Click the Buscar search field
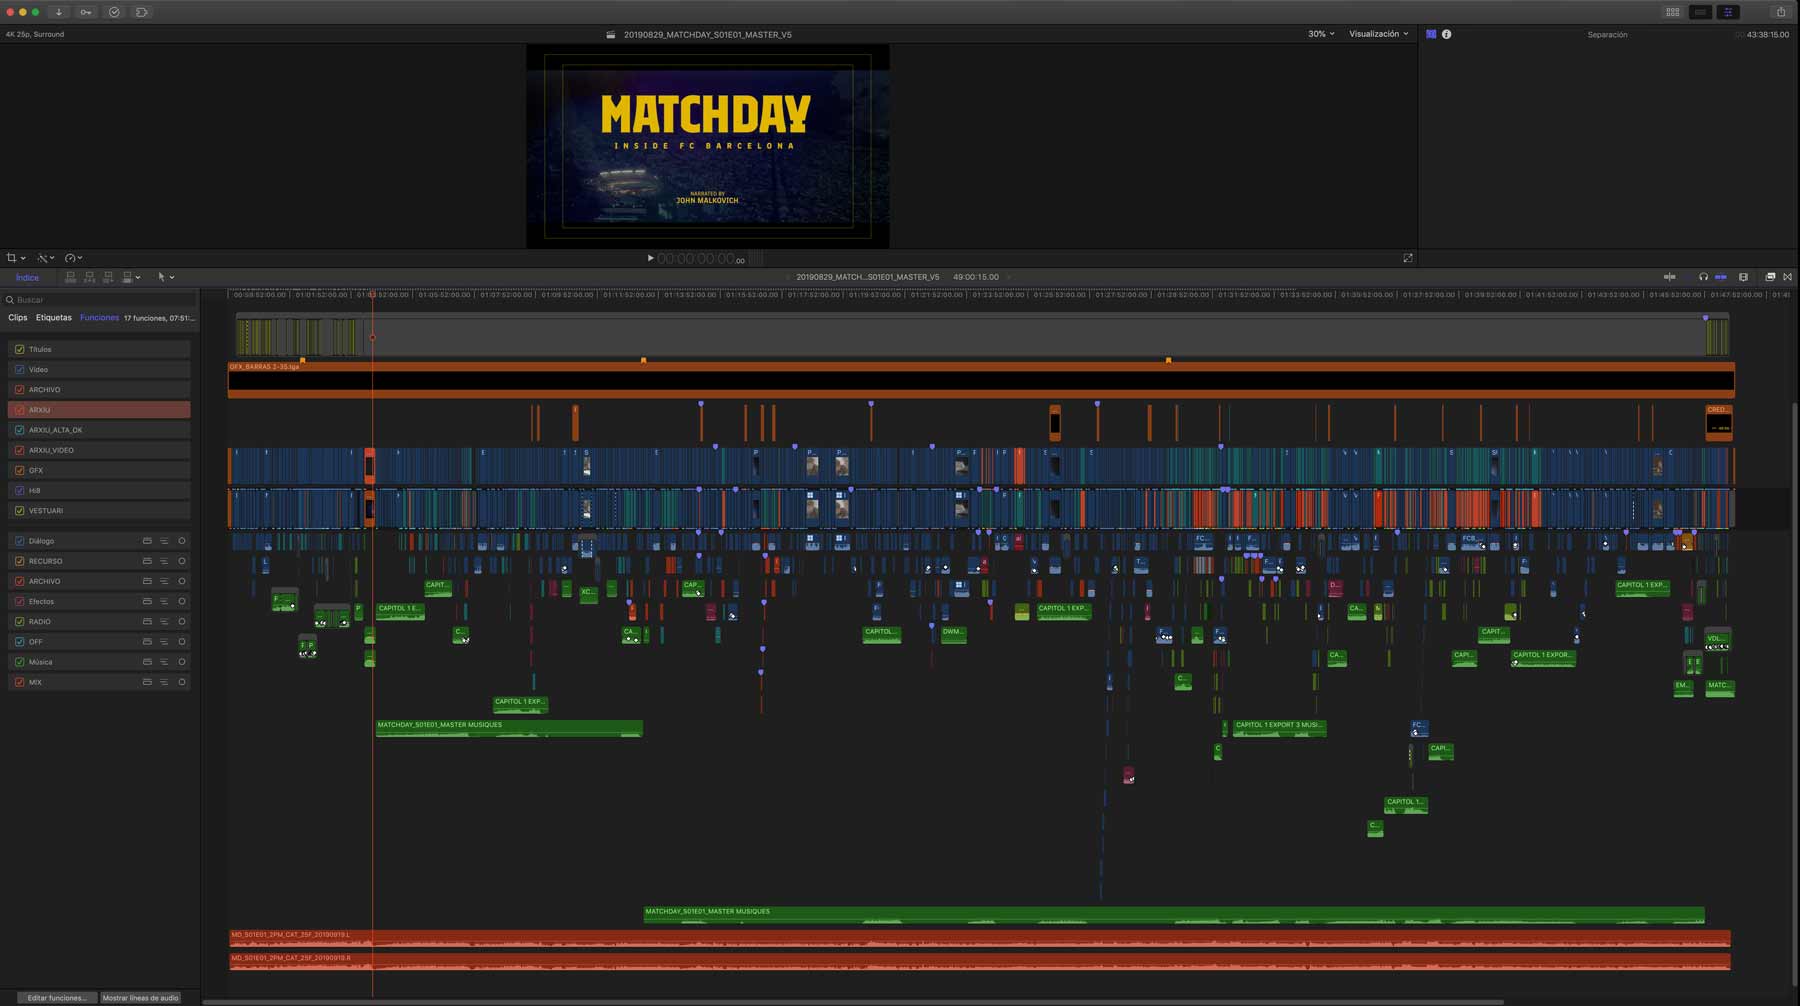 point(99,299)
